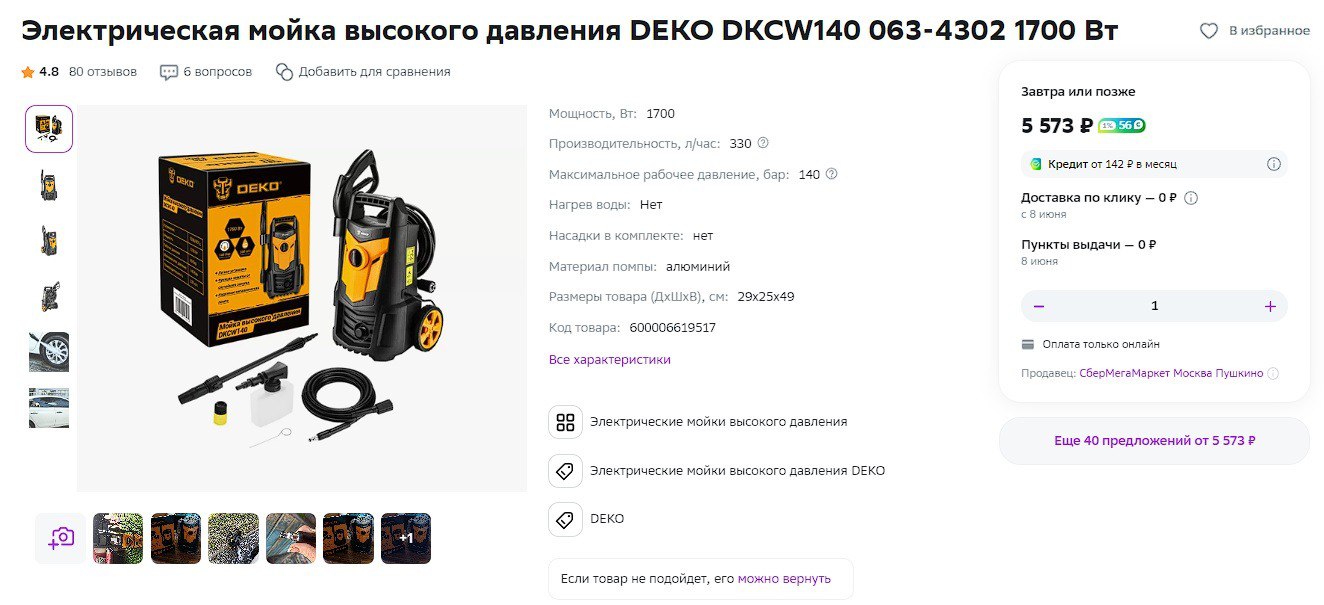The width and height of the screenshot is (1324, 605).
Task: Click the info icon next to Производительность
Action: tap(763, 143)
